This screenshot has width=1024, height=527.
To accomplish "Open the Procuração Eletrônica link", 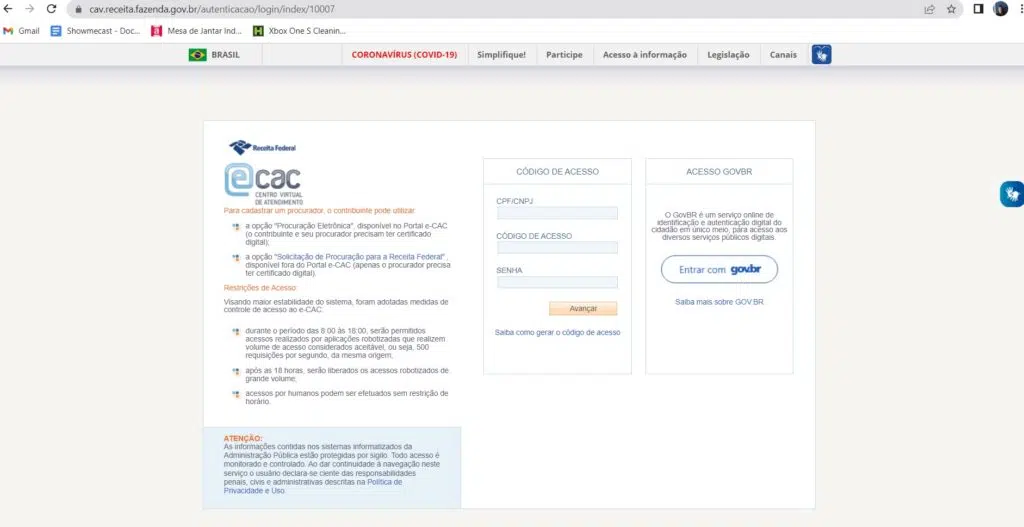I will coord(314,226).
